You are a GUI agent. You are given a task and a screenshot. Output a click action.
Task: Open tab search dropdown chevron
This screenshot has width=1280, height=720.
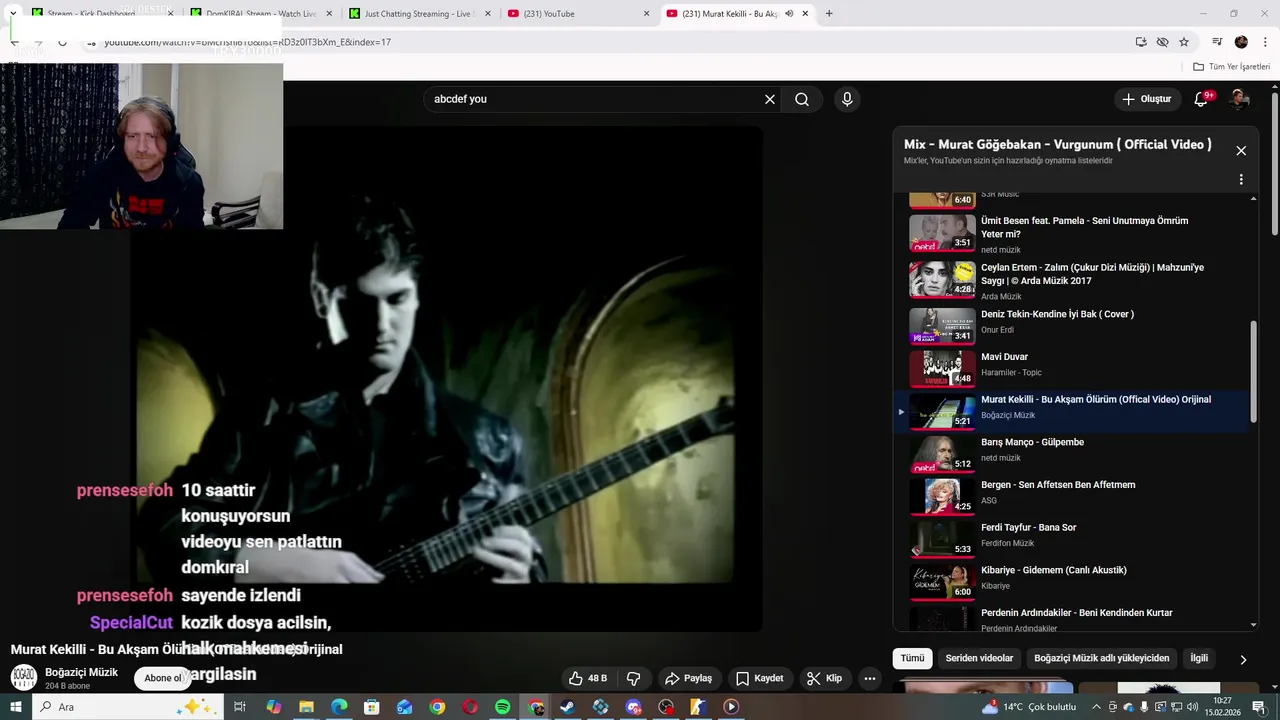click(x=13, y=14)
